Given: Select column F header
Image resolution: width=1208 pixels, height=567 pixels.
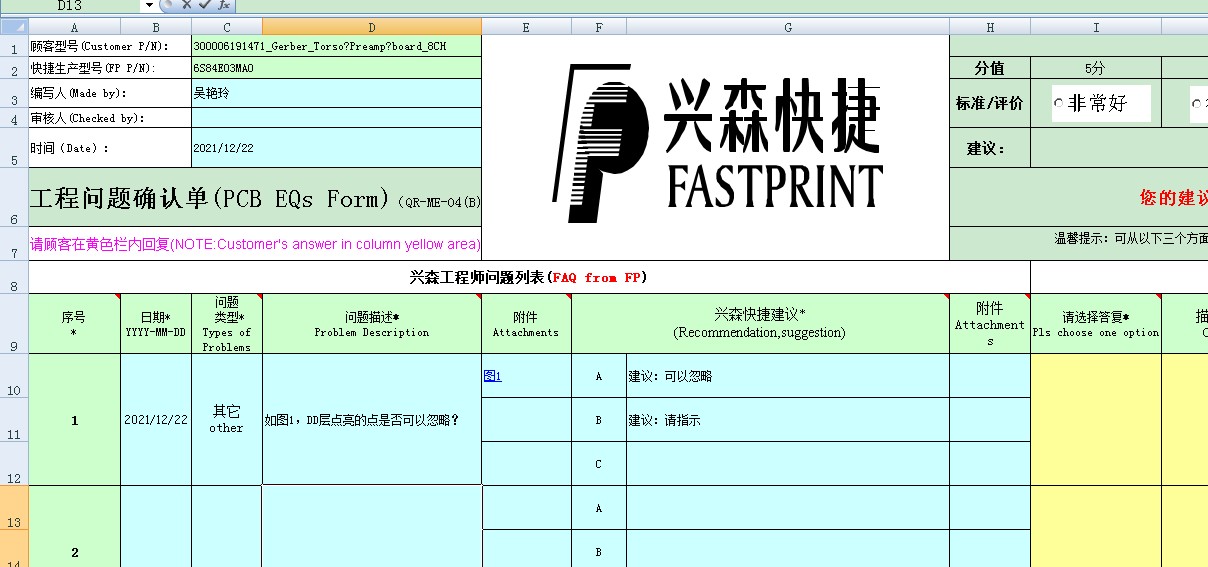Looking at the screenshot, I should point(599,27).
